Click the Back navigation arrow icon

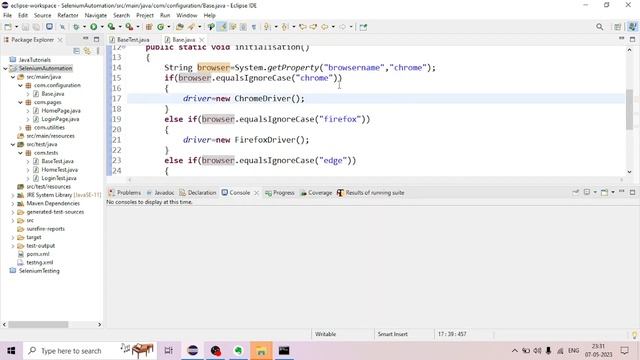coord(325,27)
